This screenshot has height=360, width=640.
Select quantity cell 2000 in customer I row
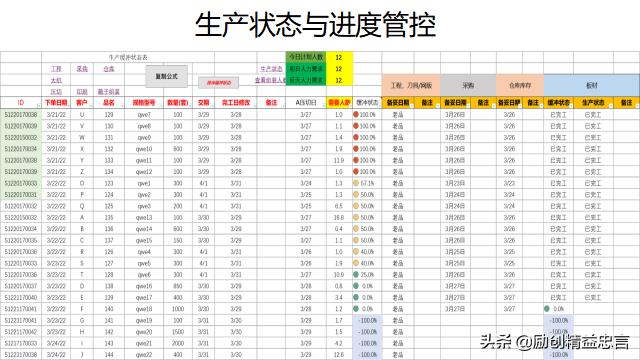(178, 343)
